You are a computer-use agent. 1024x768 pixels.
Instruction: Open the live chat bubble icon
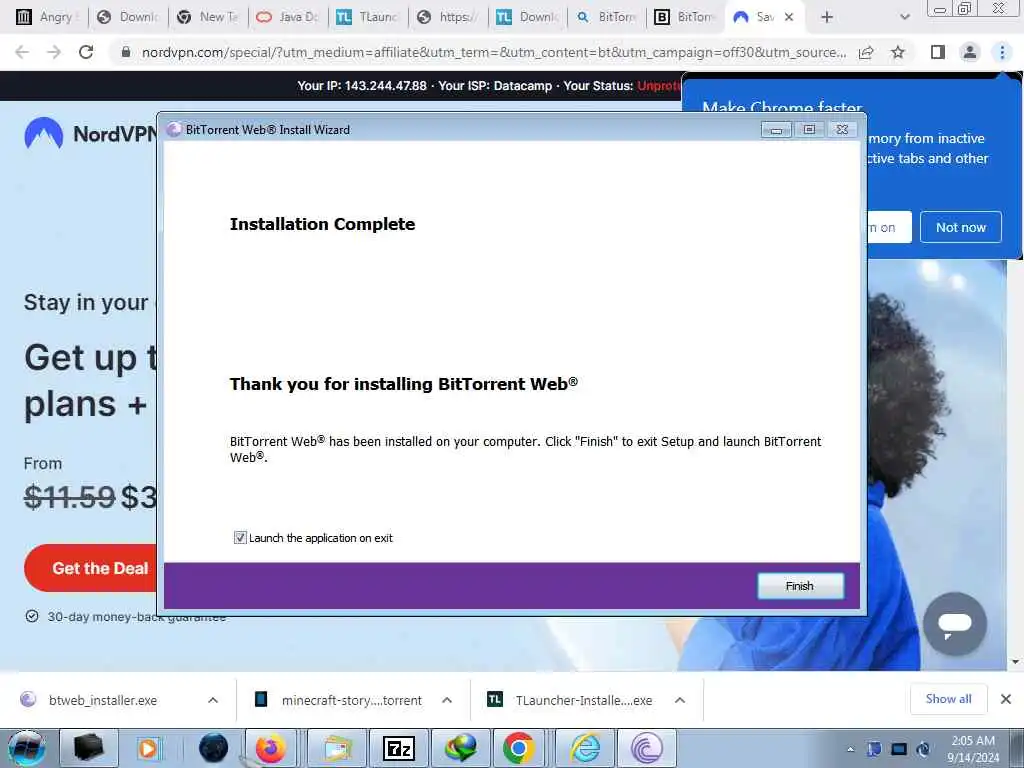coord(955,624)
